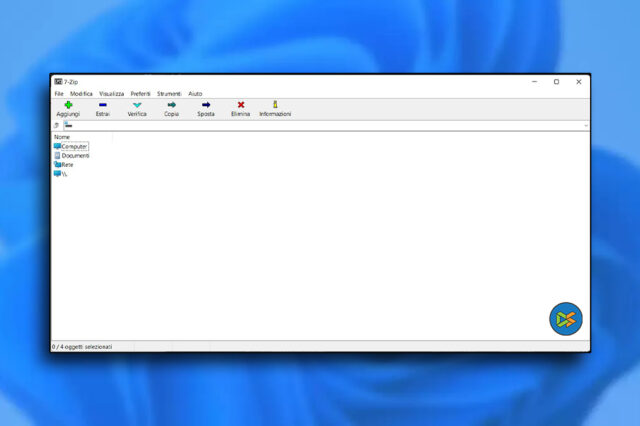Open the File menu
Viewport: 640px width, 426px height.
click(x=59, y=93)
